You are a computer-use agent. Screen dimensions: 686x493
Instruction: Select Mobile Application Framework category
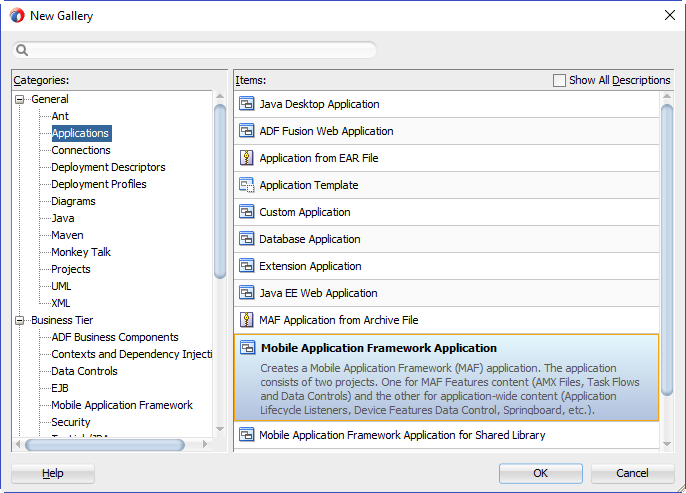tap(122, 406)
